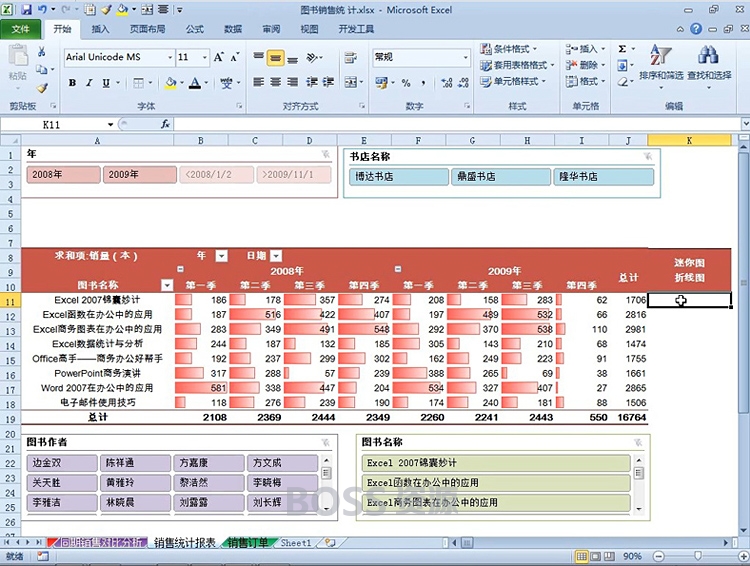The width and height of the screenshot is (750, 566).
Task: Toggle the 关天胜 author slicer item
Action: tap(62, 482)
